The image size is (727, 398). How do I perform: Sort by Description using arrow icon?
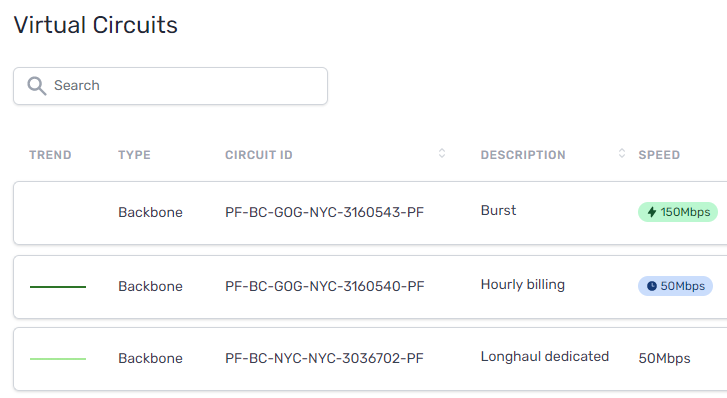[622, 154]
